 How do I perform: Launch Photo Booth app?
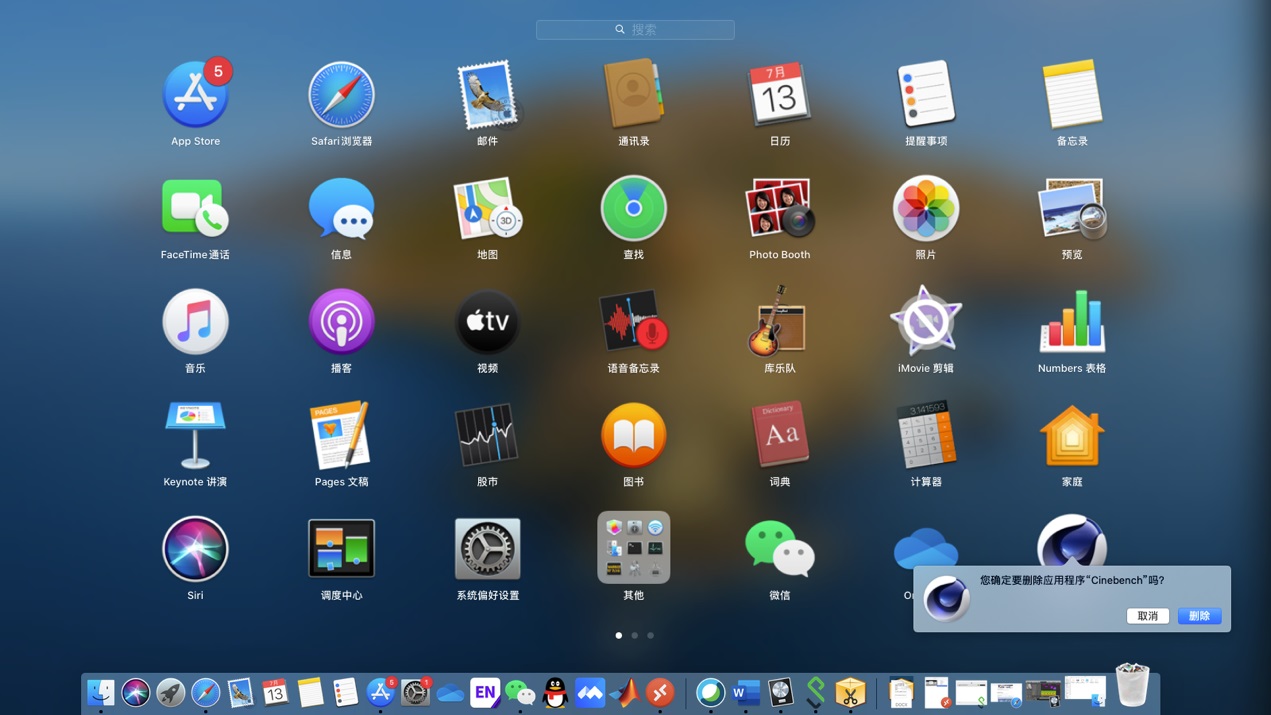click(779, 208)
